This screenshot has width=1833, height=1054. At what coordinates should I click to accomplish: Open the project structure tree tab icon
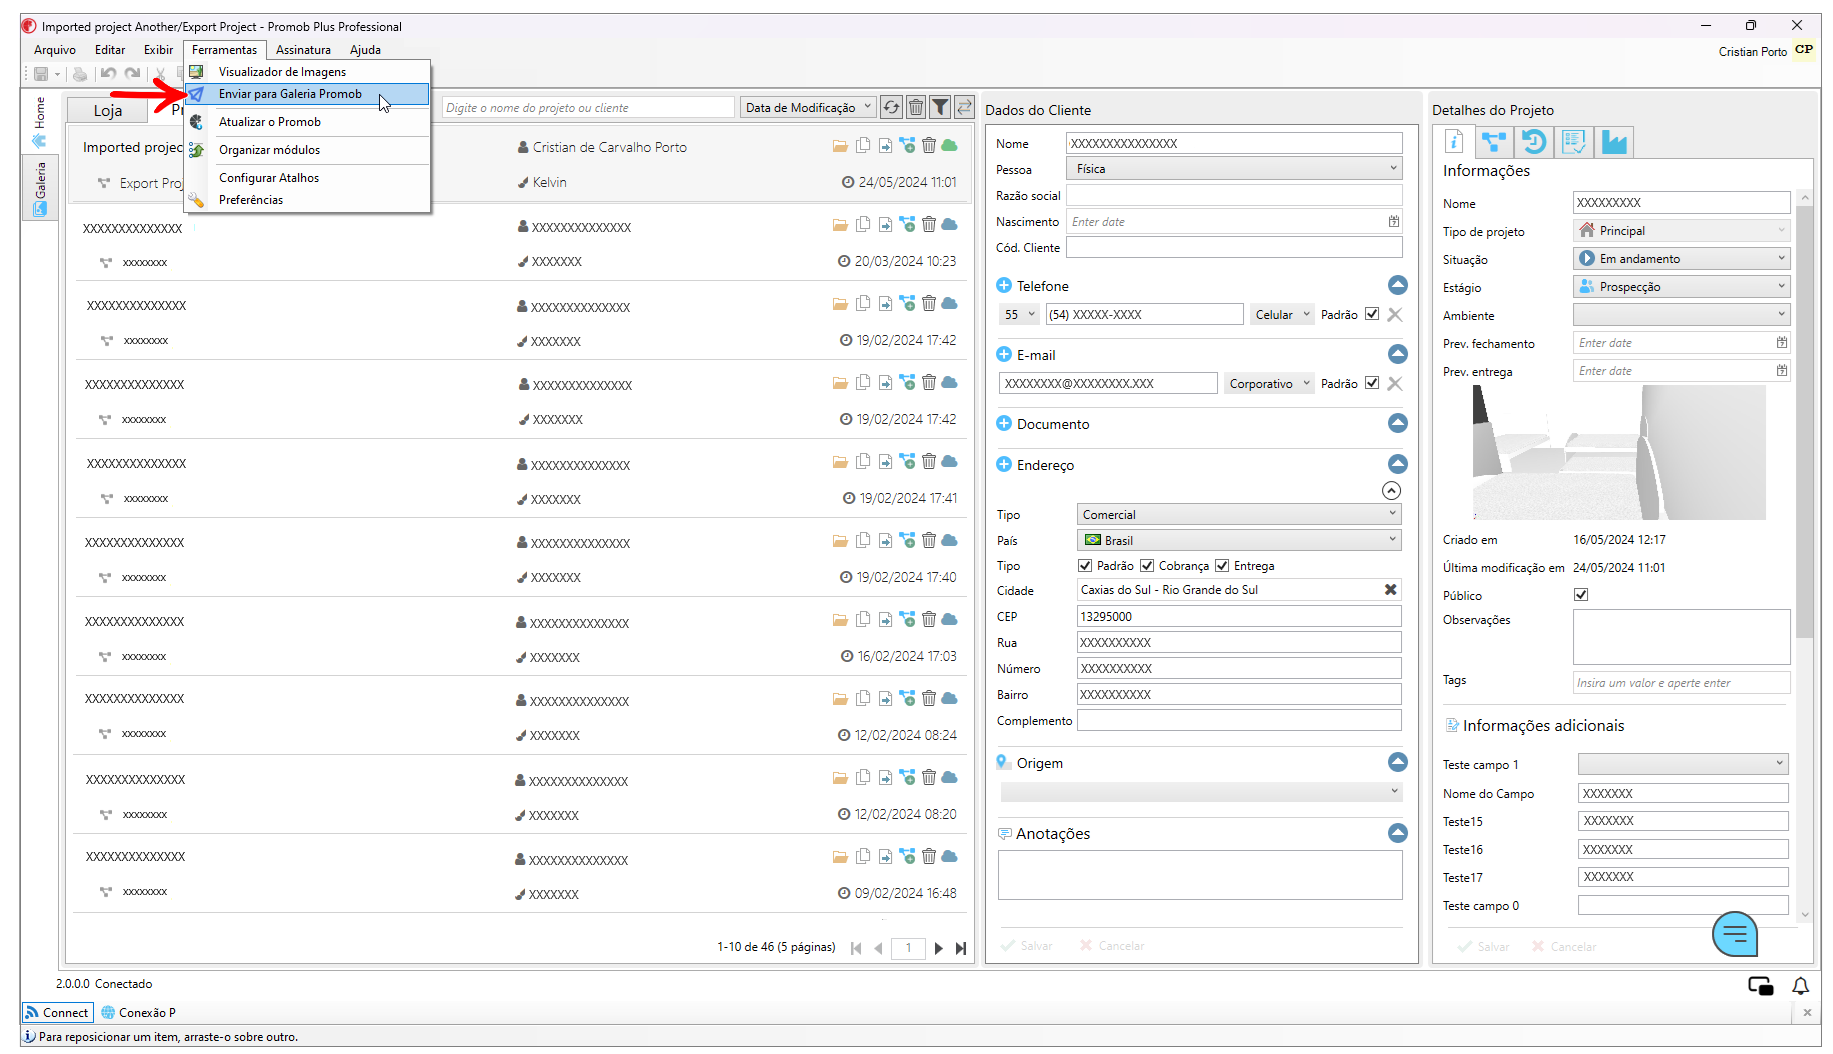(1494, 142)
